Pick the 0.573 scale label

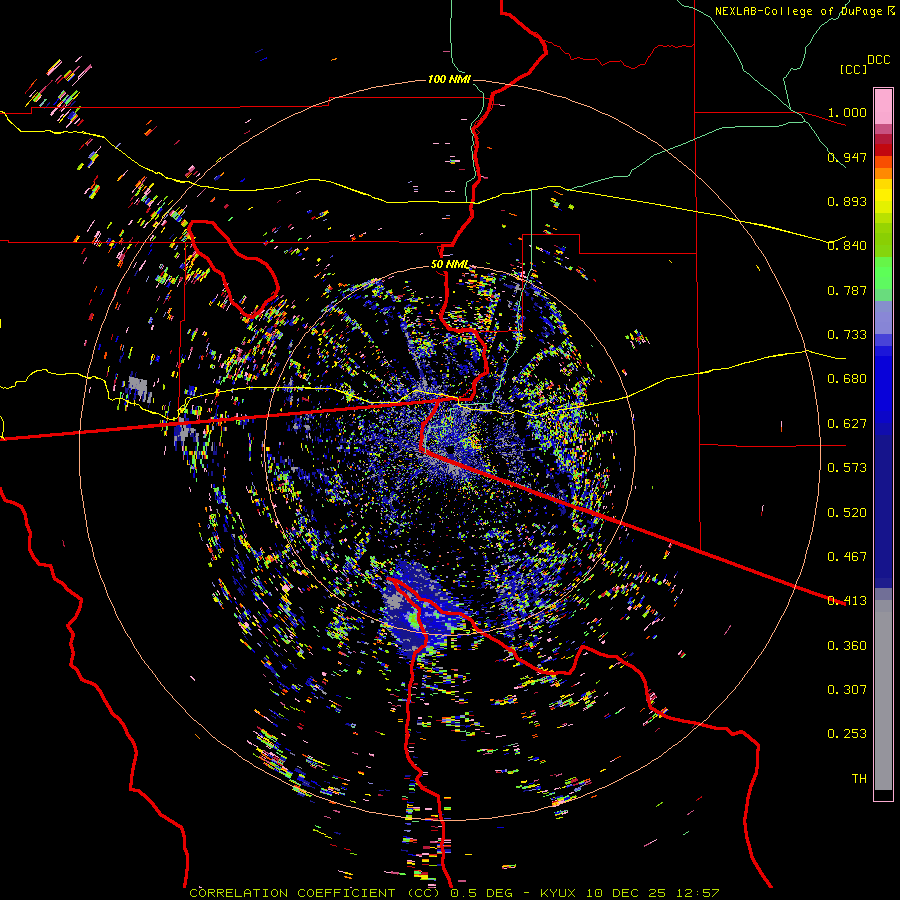847,468
